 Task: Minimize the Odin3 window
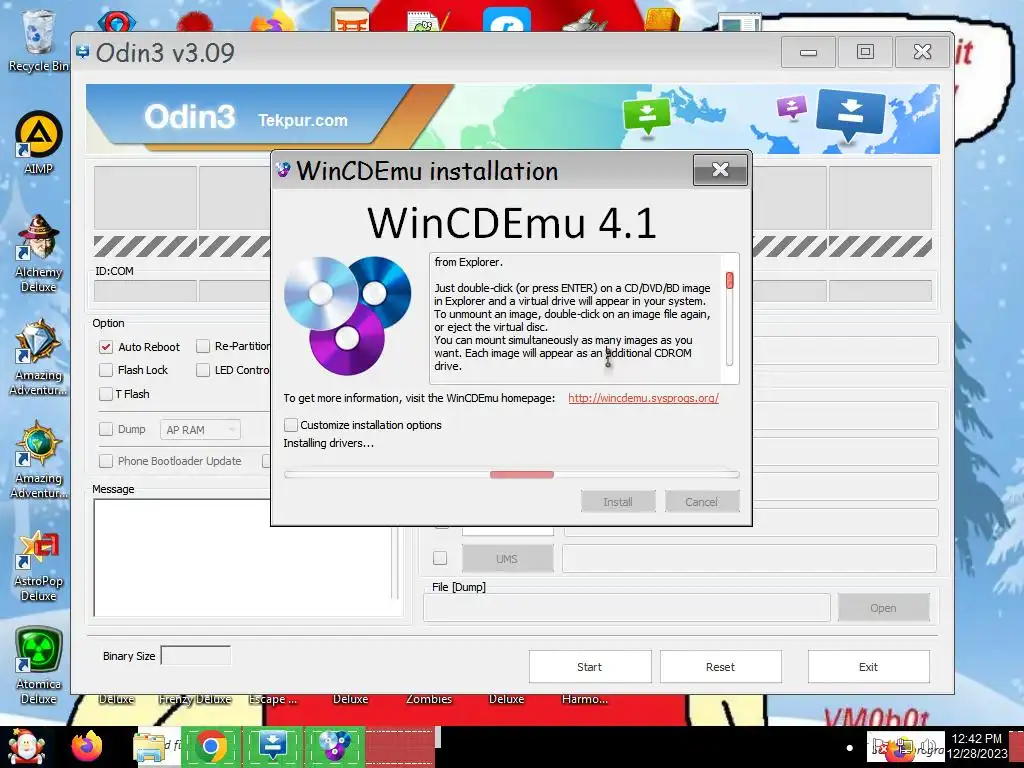point(808,52)
